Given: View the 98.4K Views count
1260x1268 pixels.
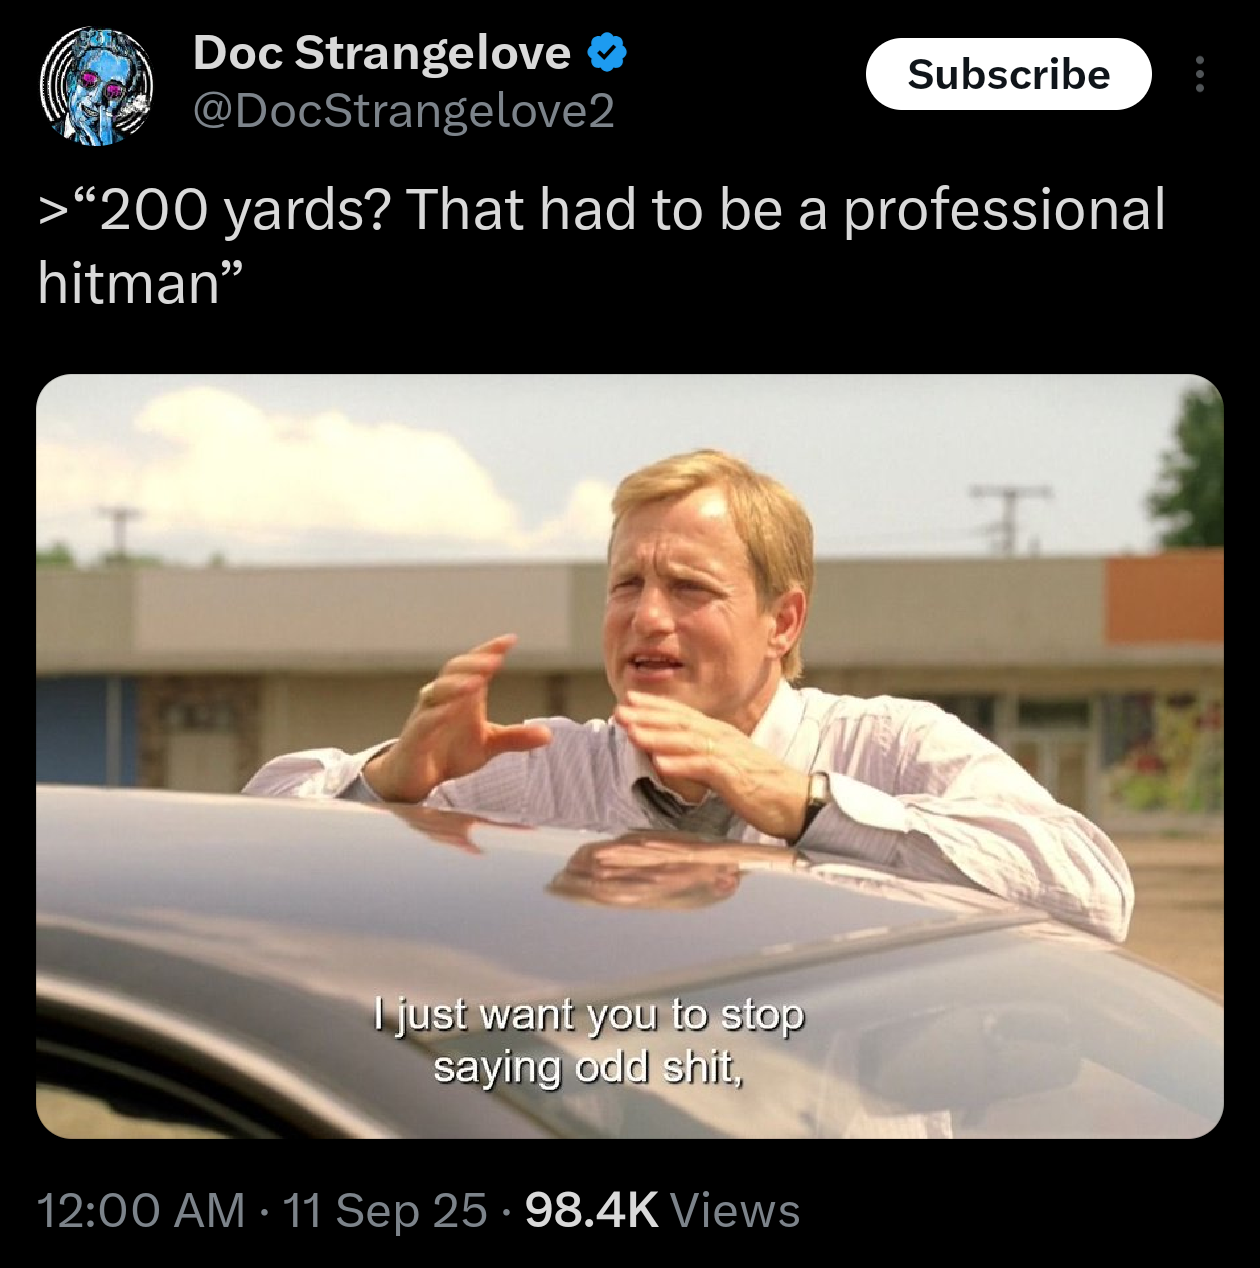Looking at the screenshot, I should pos(662,1210).
